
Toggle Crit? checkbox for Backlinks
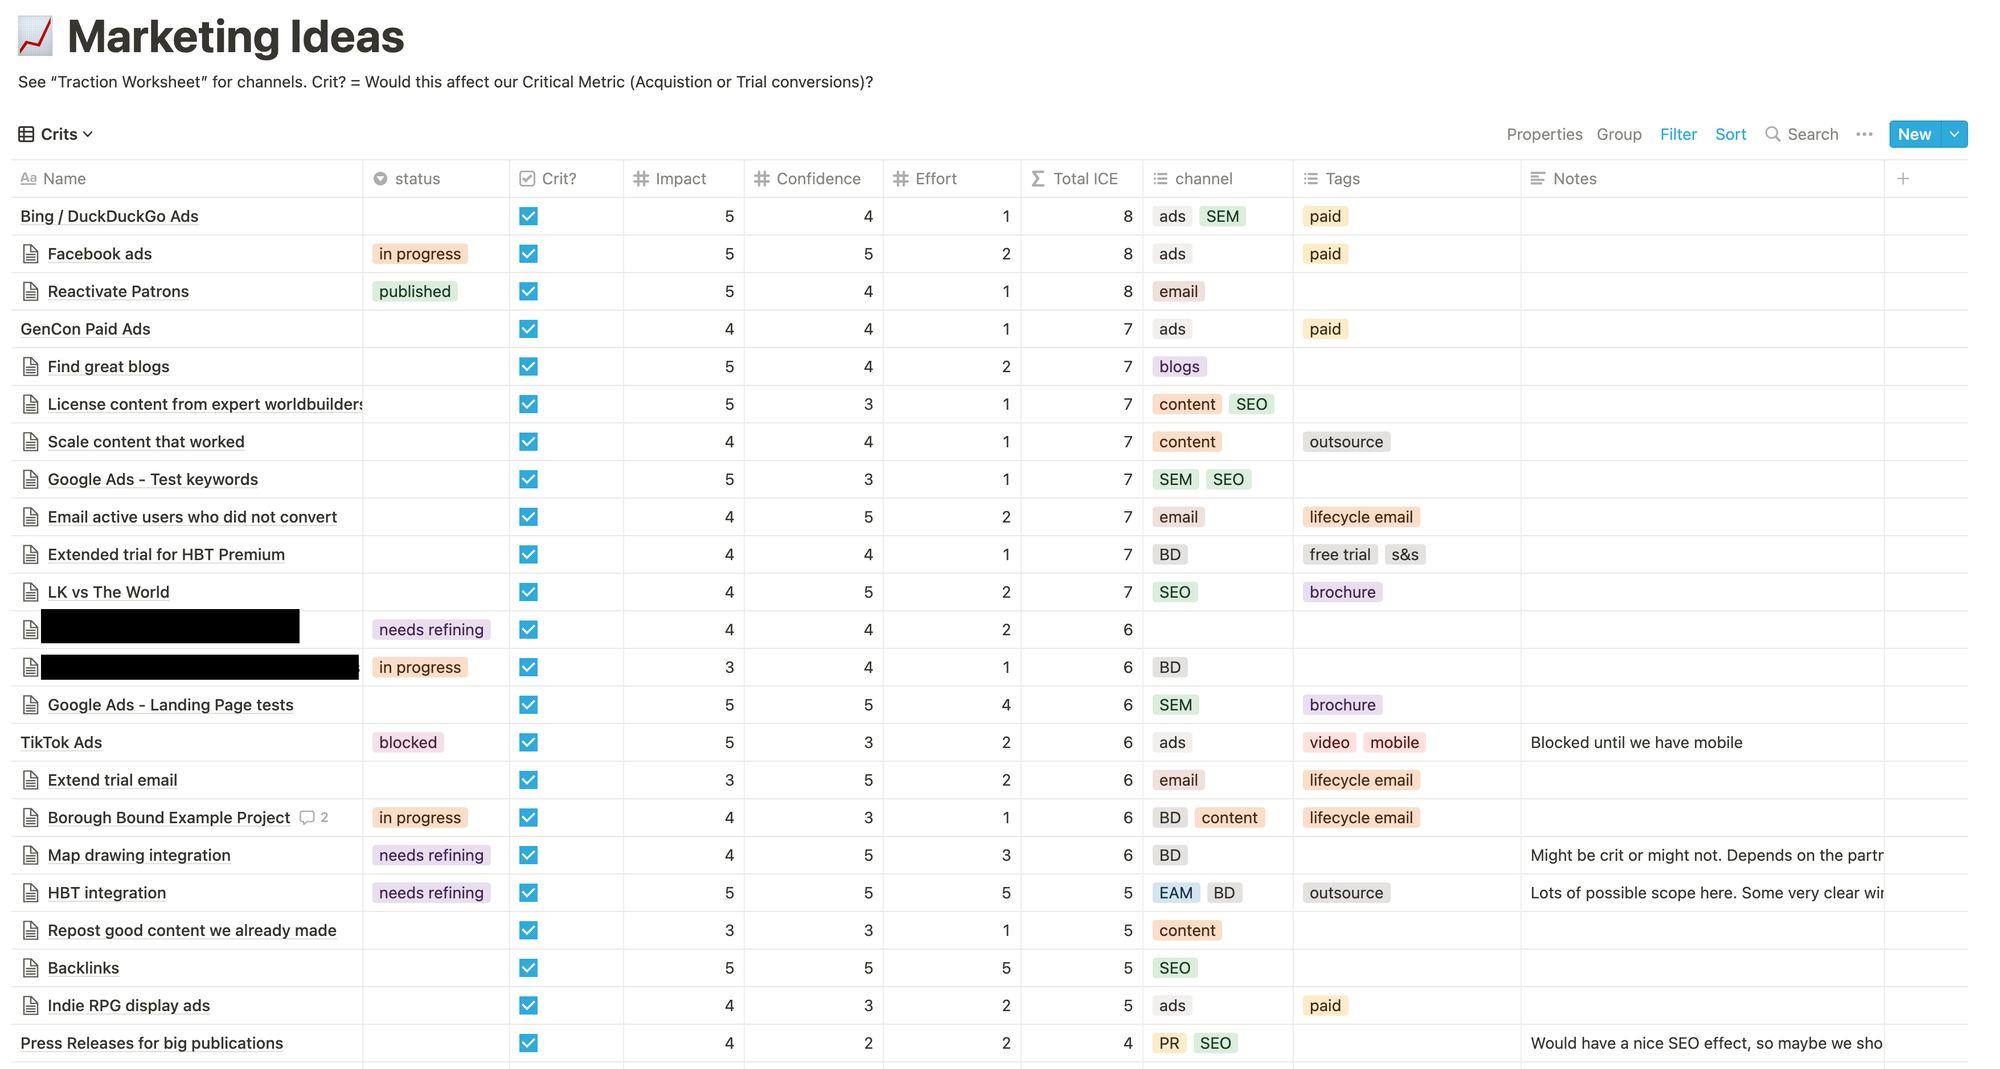pos(528,968)
